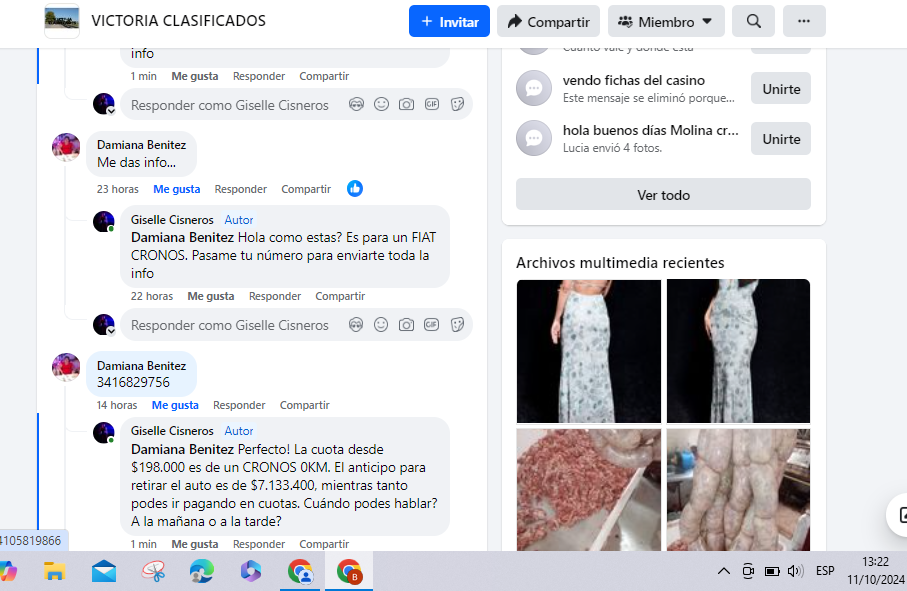Open File Explorer from the taskbar

[x=54, y=571]
